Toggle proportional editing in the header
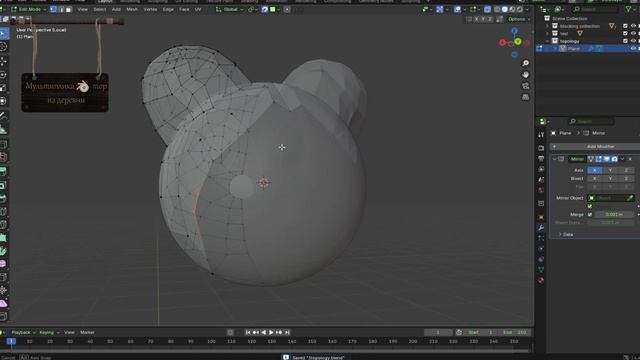 click(287, 9)
